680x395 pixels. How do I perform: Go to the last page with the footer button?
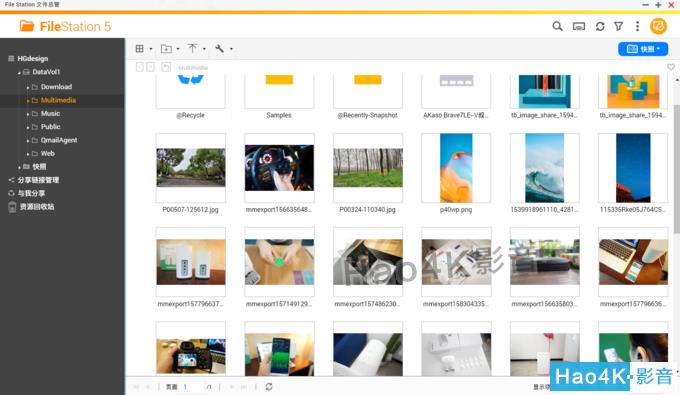(244, 387)
